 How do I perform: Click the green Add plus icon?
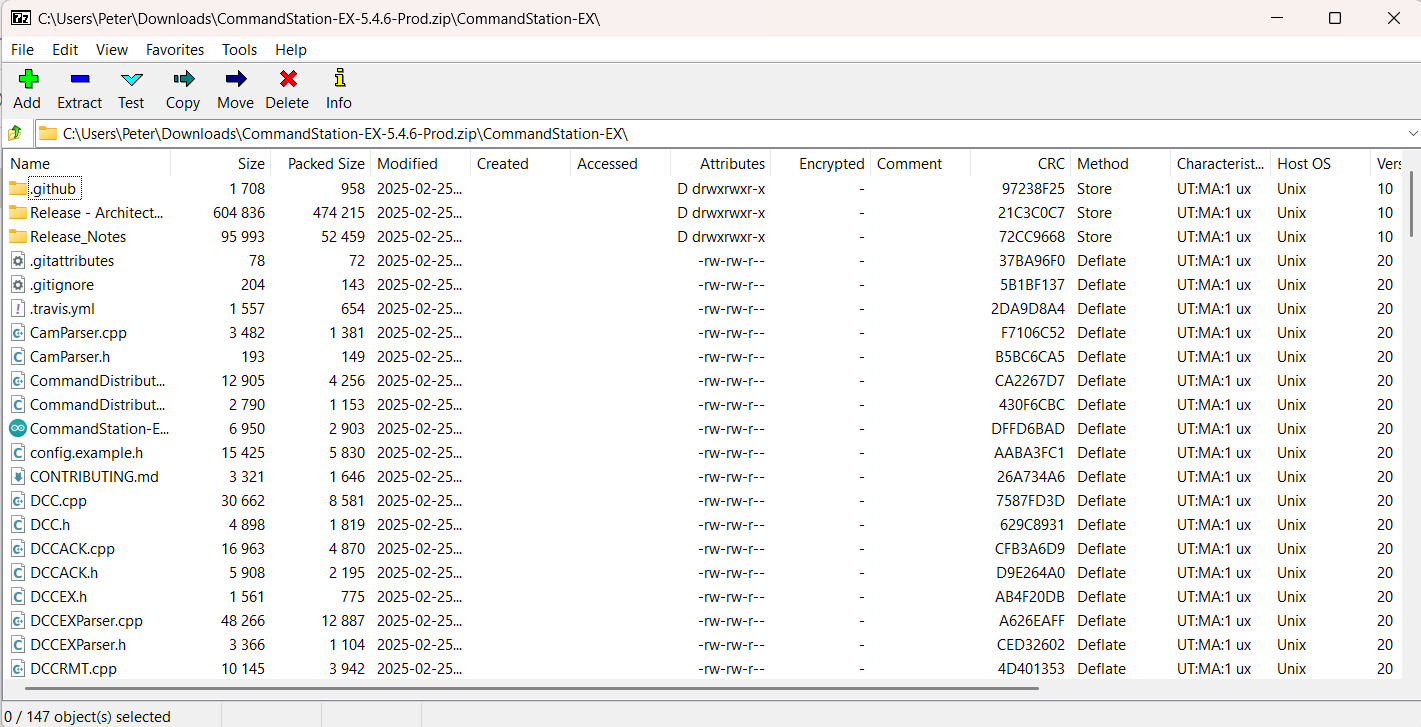click(28, 79)
